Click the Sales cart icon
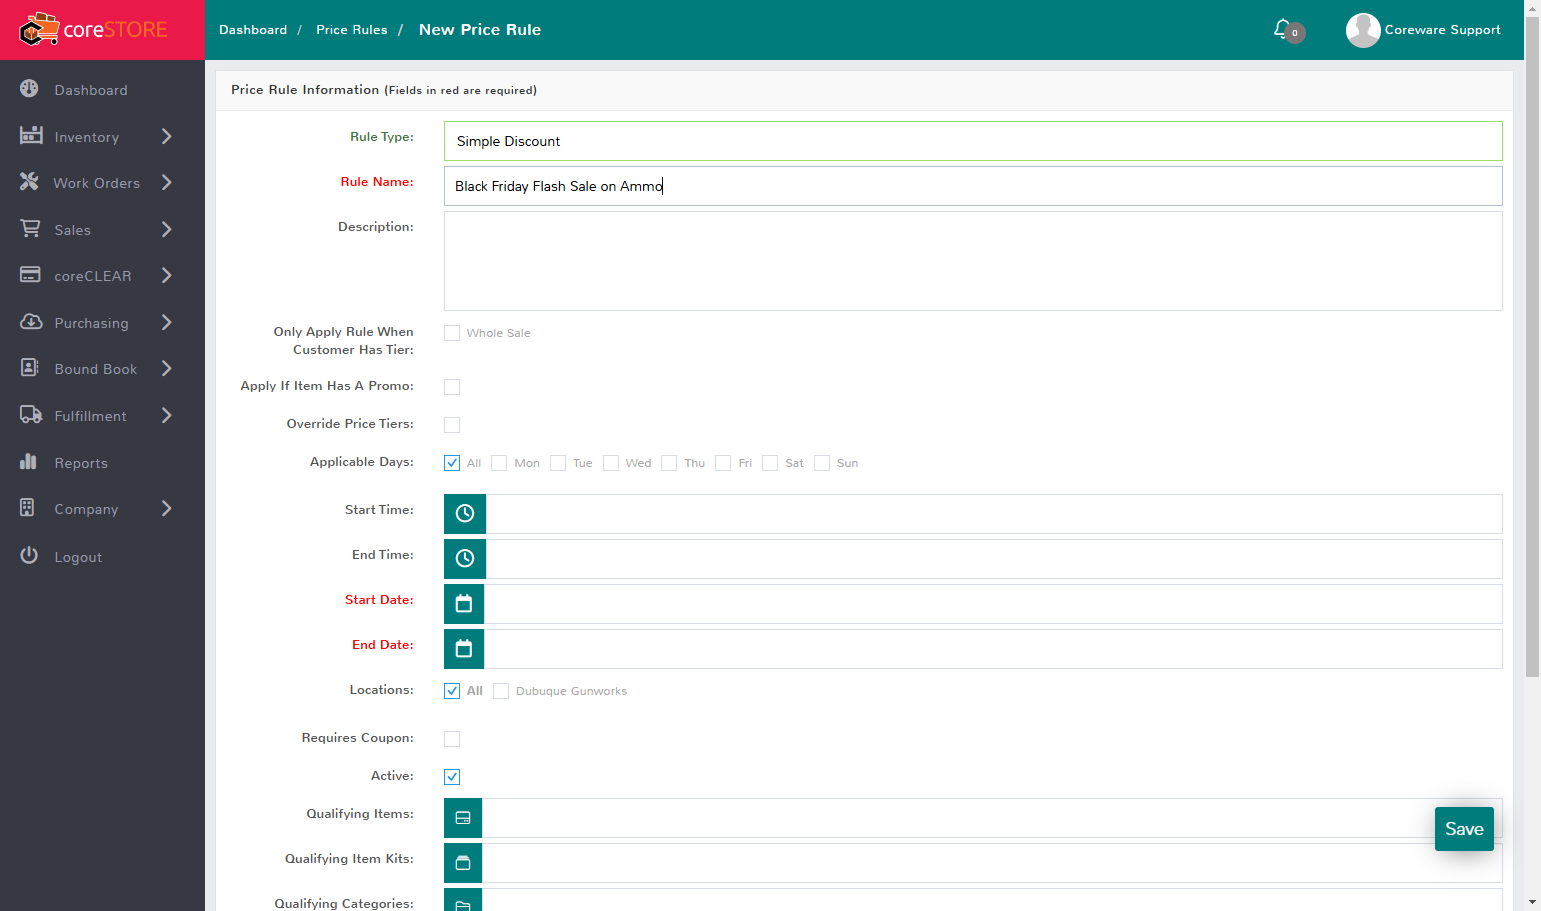1541x911 pixels. (x=31, y=229)
